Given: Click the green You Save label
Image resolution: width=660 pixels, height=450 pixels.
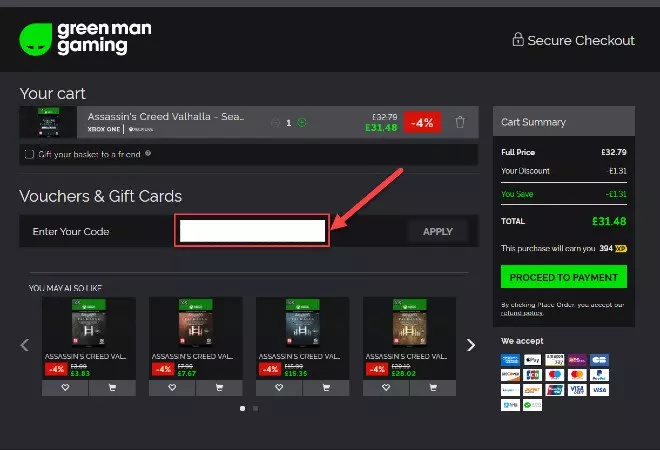Looking at the screenshot, I should 517,194.
